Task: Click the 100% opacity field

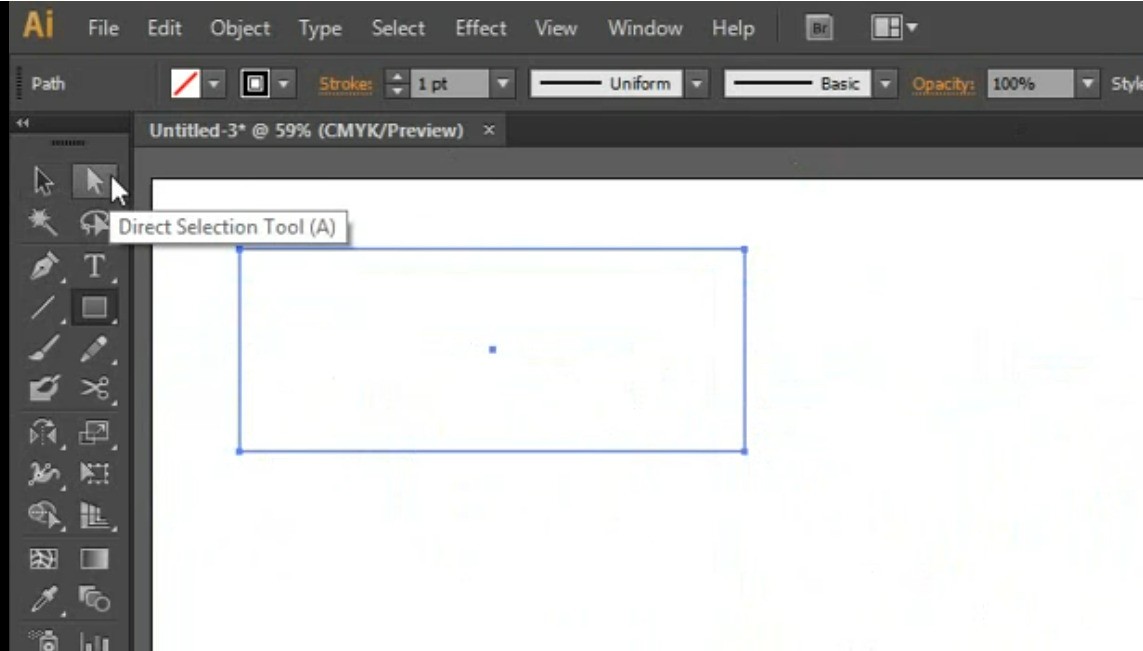Action: click(1030, 83)
